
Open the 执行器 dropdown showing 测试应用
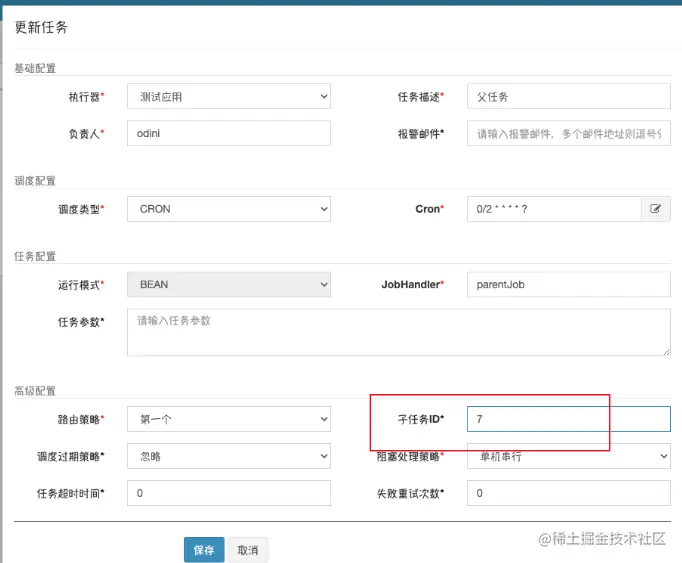click(229, 96)
